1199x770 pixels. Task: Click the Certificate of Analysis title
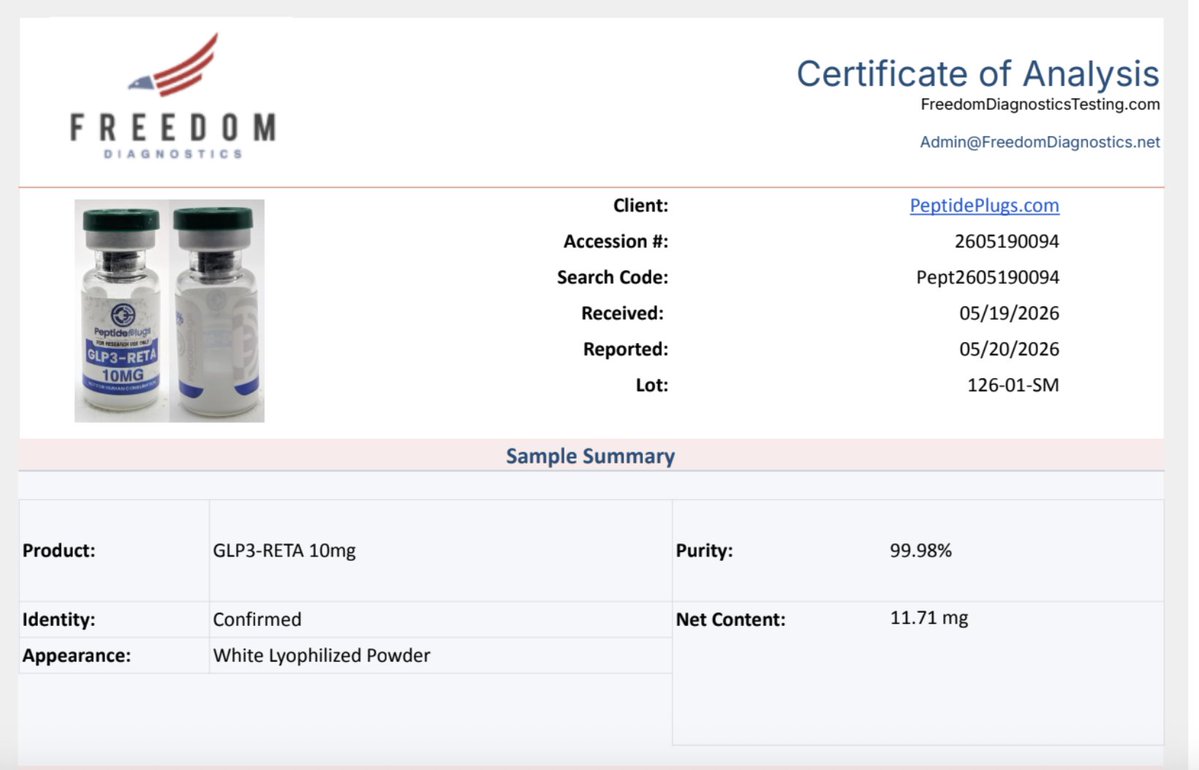tap(978, 74)
